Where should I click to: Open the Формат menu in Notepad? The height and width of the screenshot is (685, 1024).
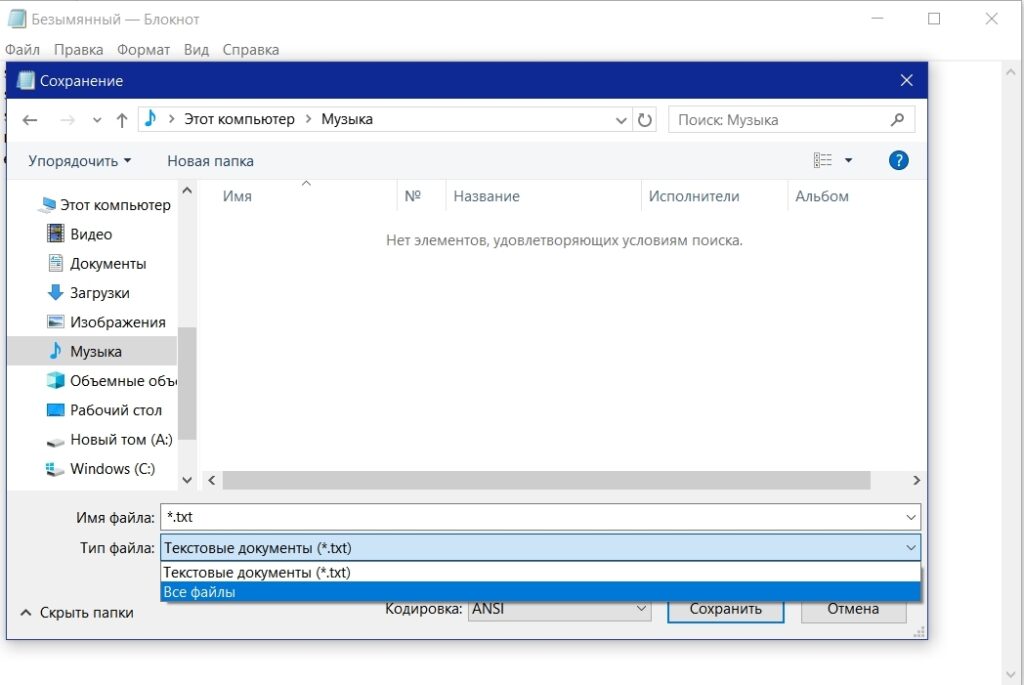click(x=143, y=50)
